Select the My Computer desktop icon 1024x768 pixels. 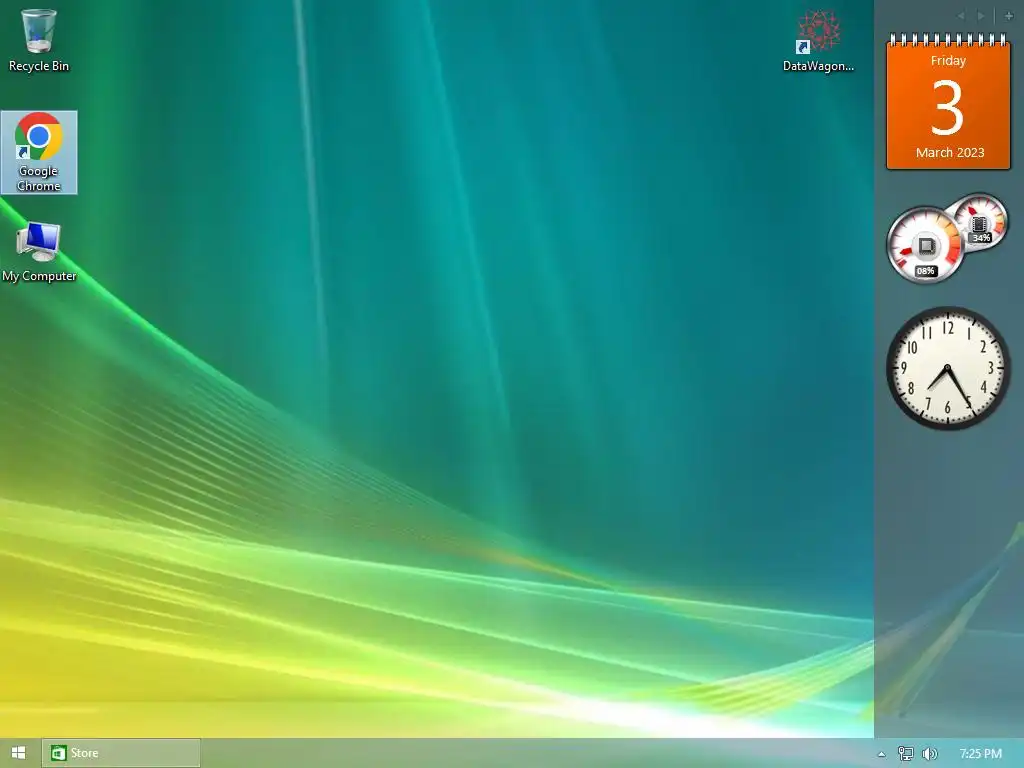pos(39,252)
